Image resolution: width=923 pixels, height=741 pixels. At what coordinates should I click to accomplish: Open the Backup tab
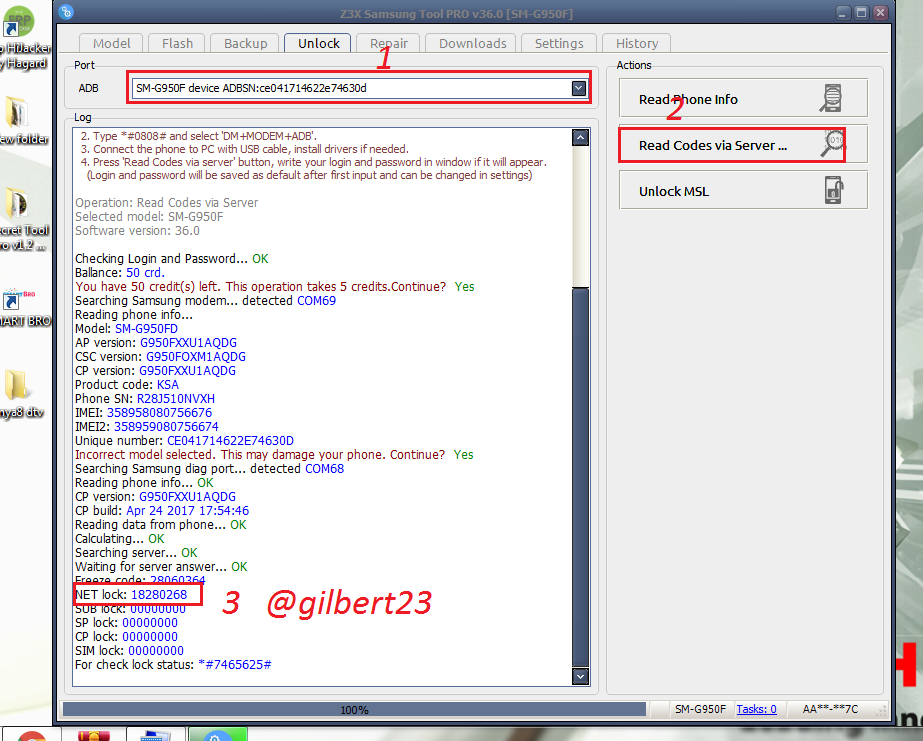[245, 44]
